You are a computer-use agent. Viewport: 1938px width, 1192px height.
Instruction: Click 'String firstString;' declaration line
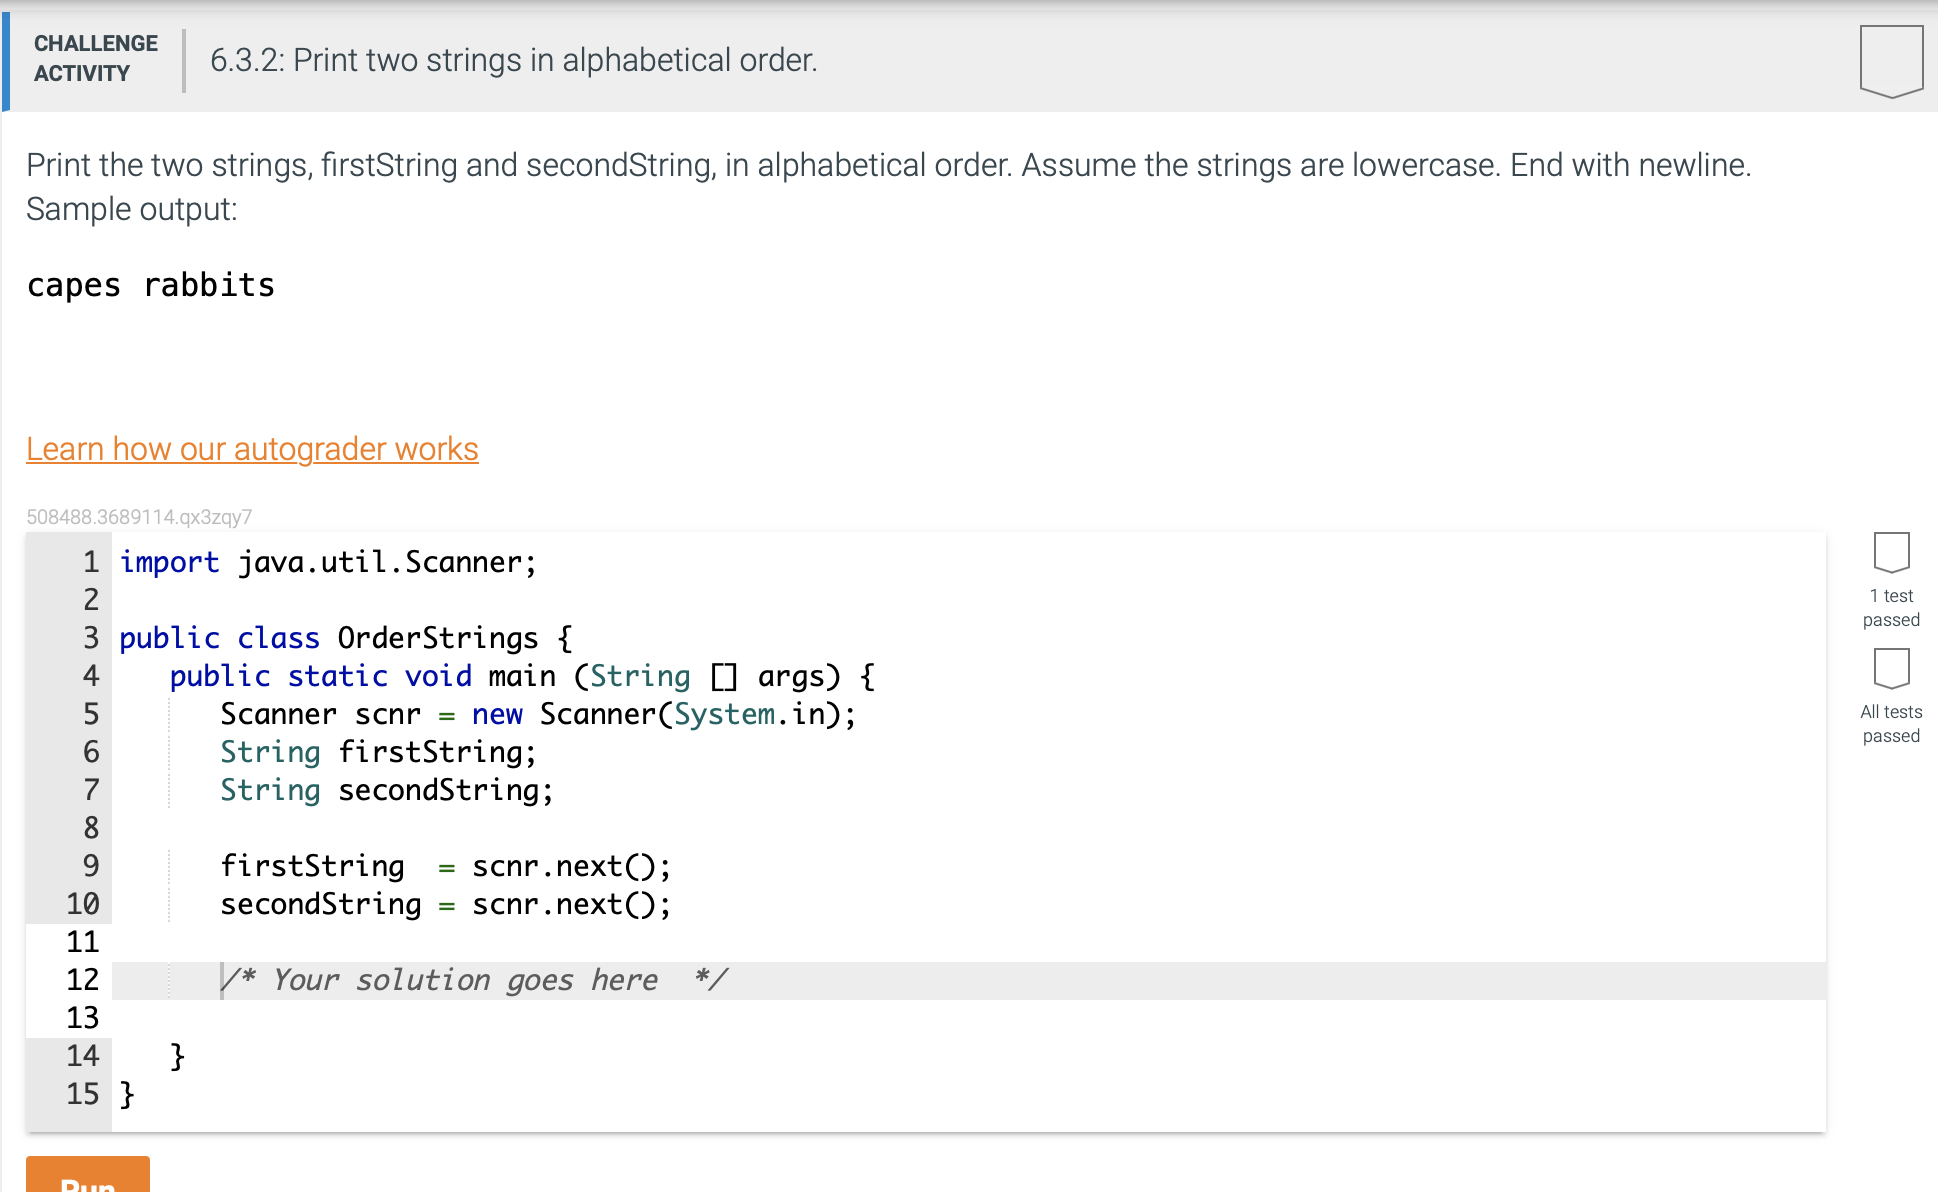tap(378, 752)
